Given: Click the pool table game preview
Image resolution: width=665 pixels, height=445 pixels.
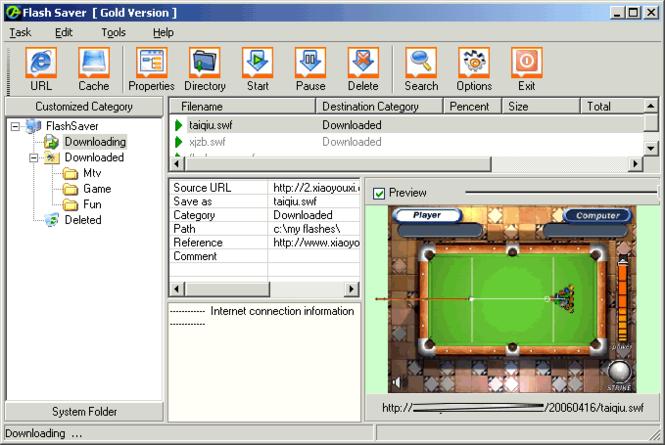Looking at the screenshot, I should [512, 299].
